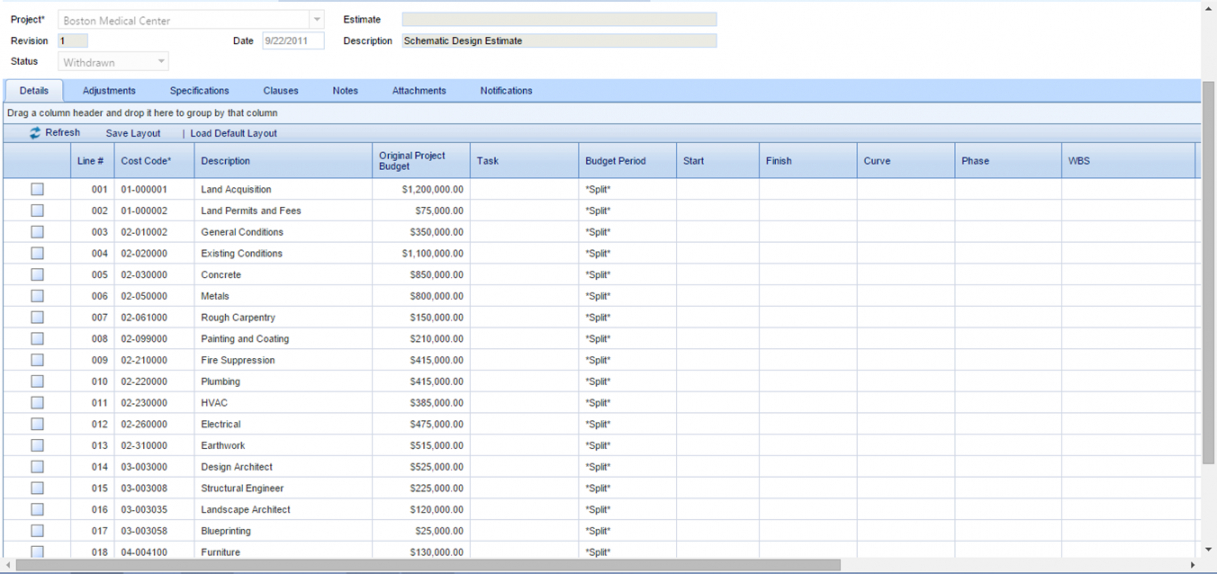
Task: Toggle checkbox for Design Architect line 014
Action: 37,467
